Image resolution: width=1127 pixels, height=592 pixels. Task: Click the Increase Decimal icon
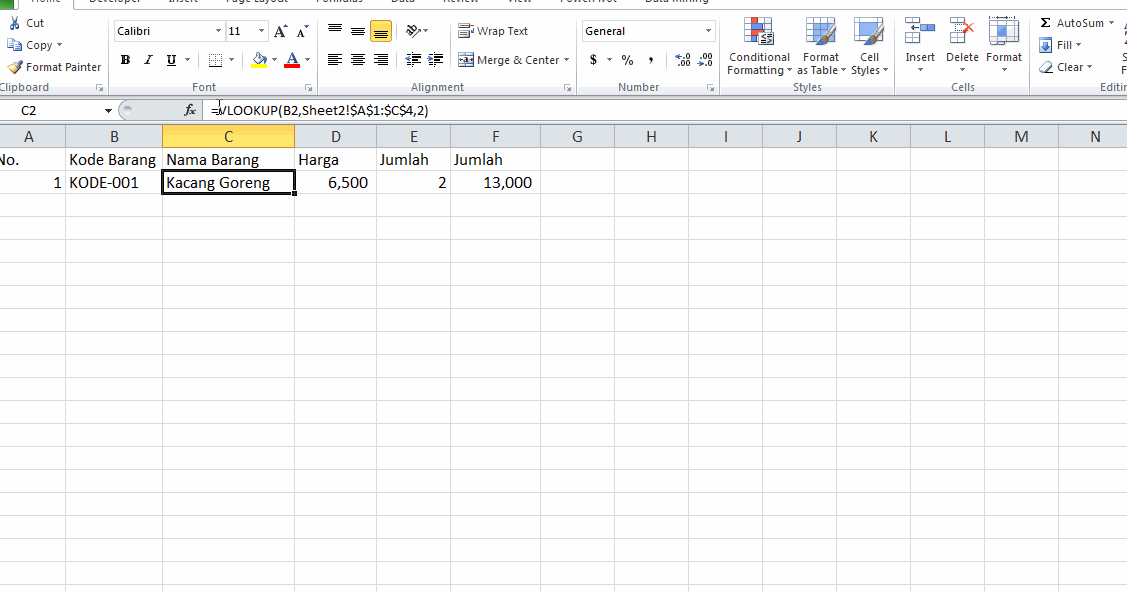[681, 60]
